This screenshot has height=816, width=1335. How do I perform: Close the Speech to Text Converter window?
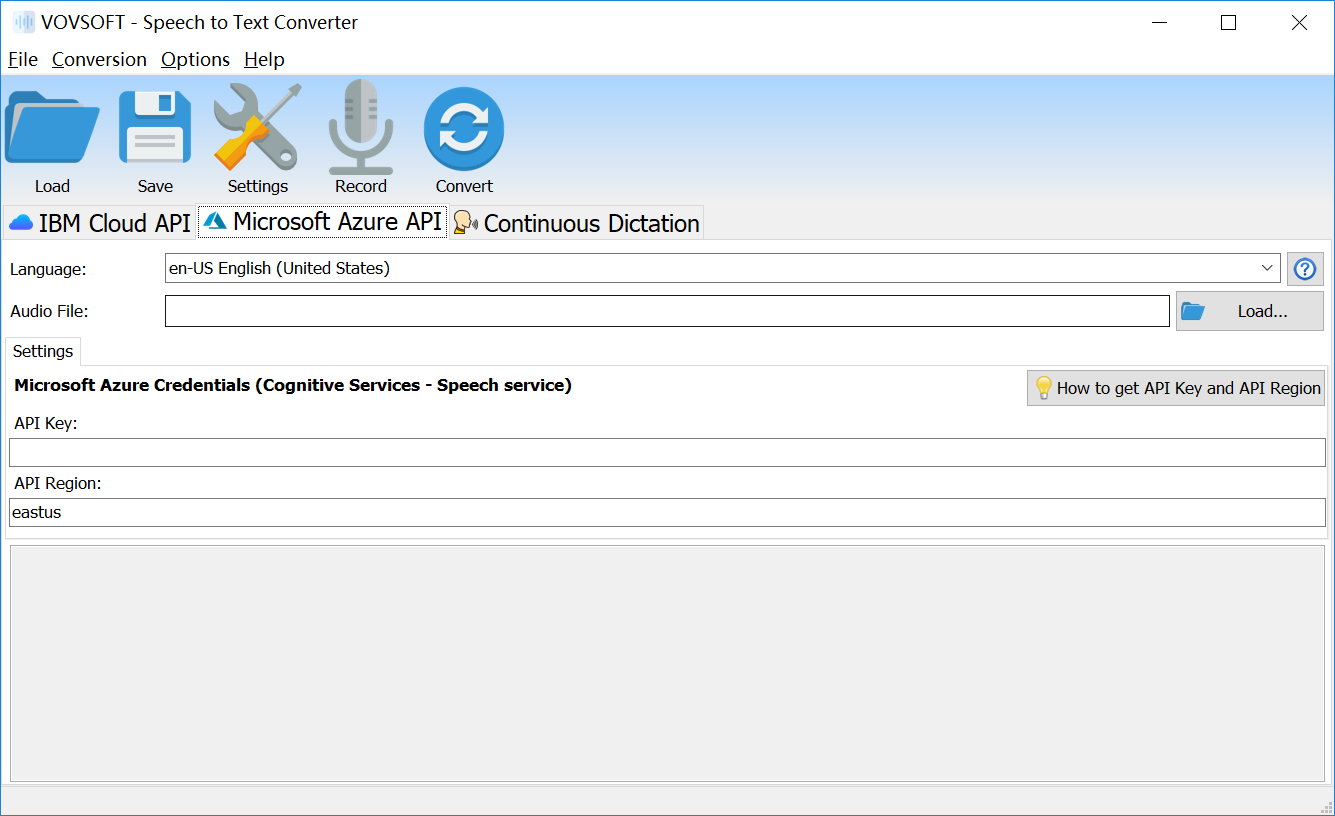click(1299, 23)
